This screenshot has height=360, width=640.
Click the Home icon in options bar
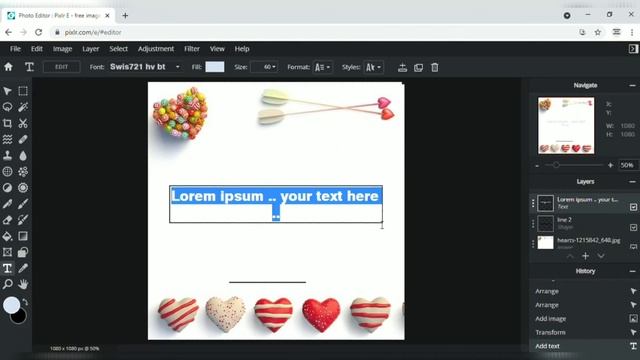click(8, 67)
